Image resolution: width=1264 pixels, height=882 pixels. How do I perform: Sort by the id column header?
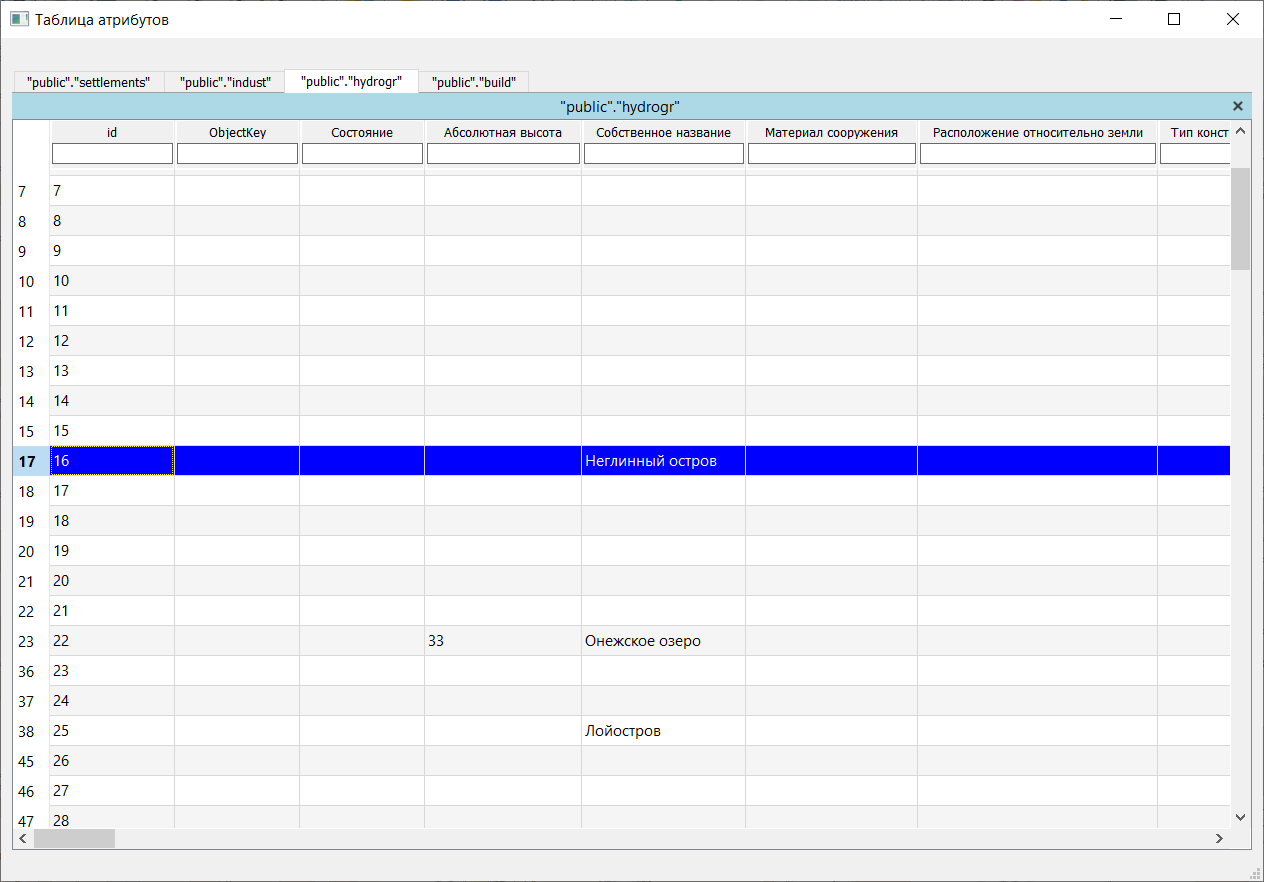coord(112,132)
